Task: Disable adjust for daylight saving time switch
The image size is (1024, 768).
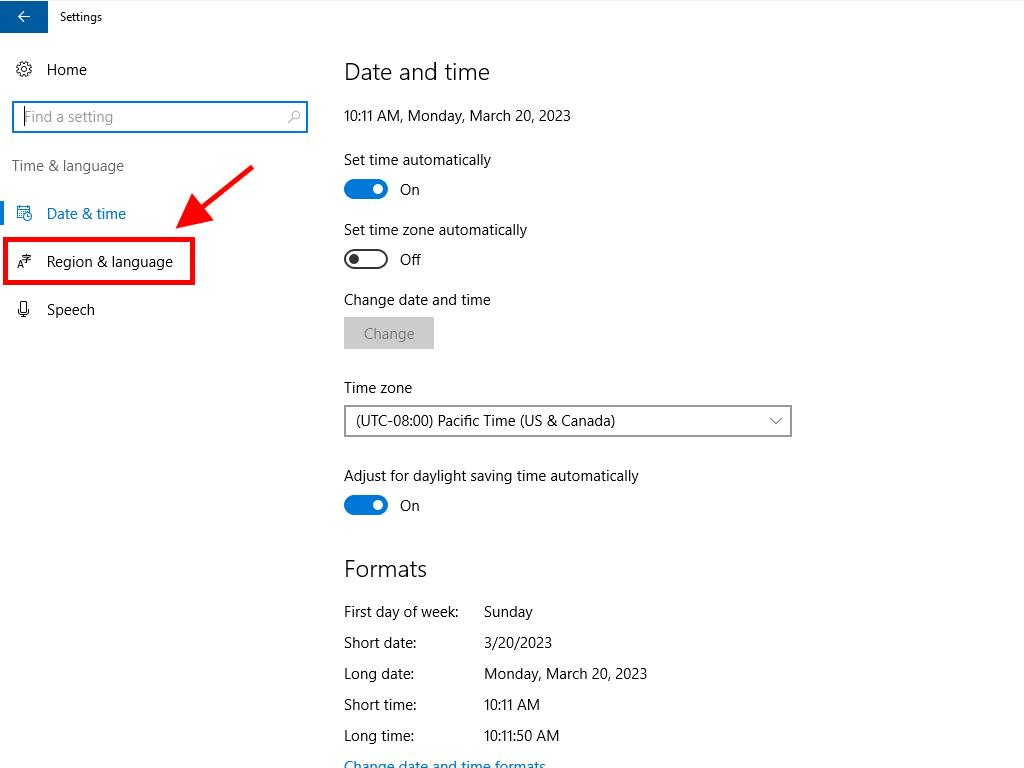Action: [x=366, y=505]
